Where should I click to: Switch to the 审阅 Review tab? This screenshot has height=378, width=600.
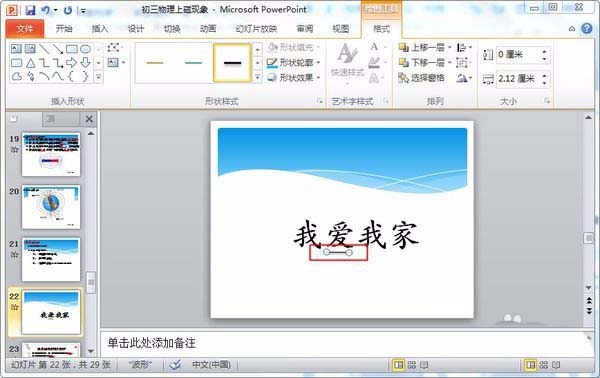(305, 29)
